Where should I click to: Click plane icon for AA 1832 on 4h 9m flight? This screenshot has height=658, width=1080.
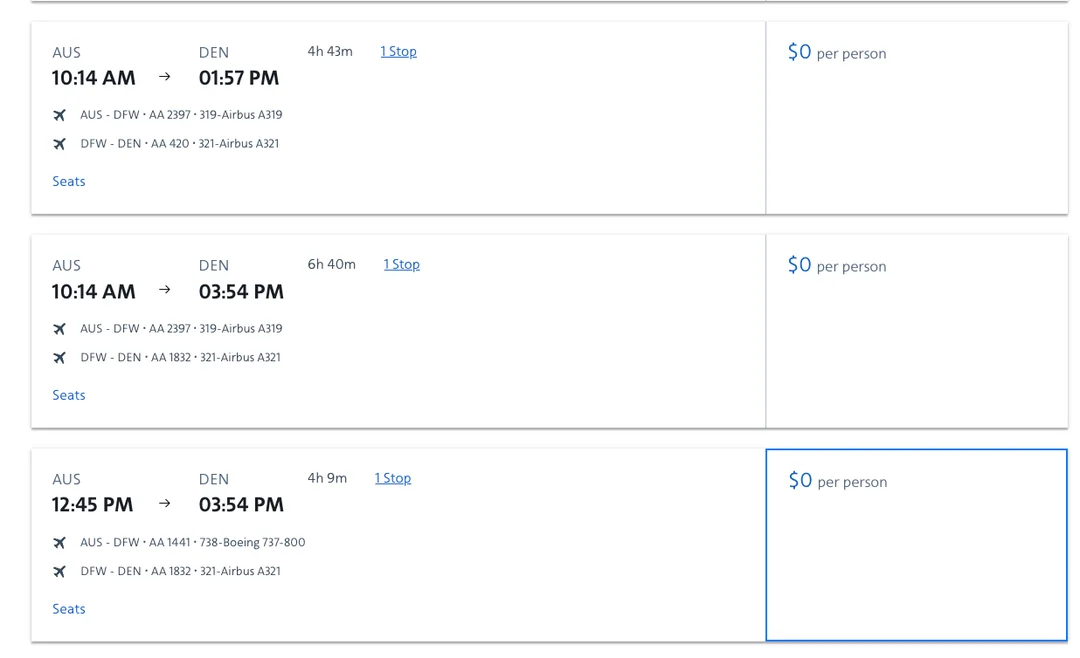(59, 572)
